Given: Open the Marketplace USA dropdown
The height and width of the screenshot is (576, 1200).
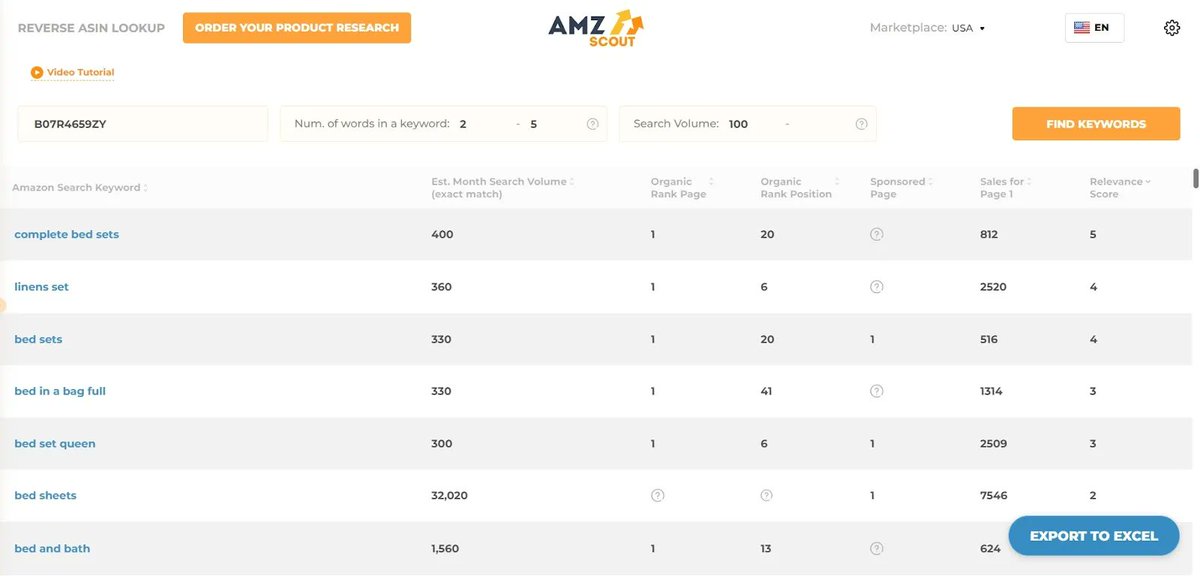Looking at the screenshot, I should [968, 28].
